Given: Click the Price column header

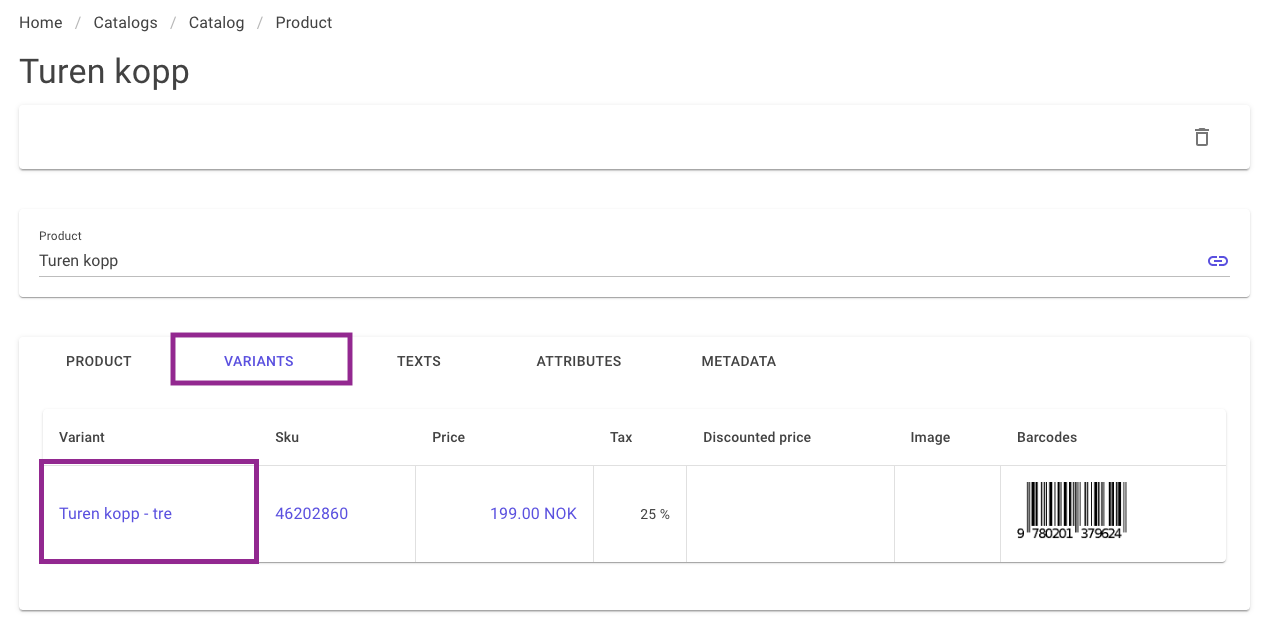Looking at the screenshot, I should (x=449, y=437).
